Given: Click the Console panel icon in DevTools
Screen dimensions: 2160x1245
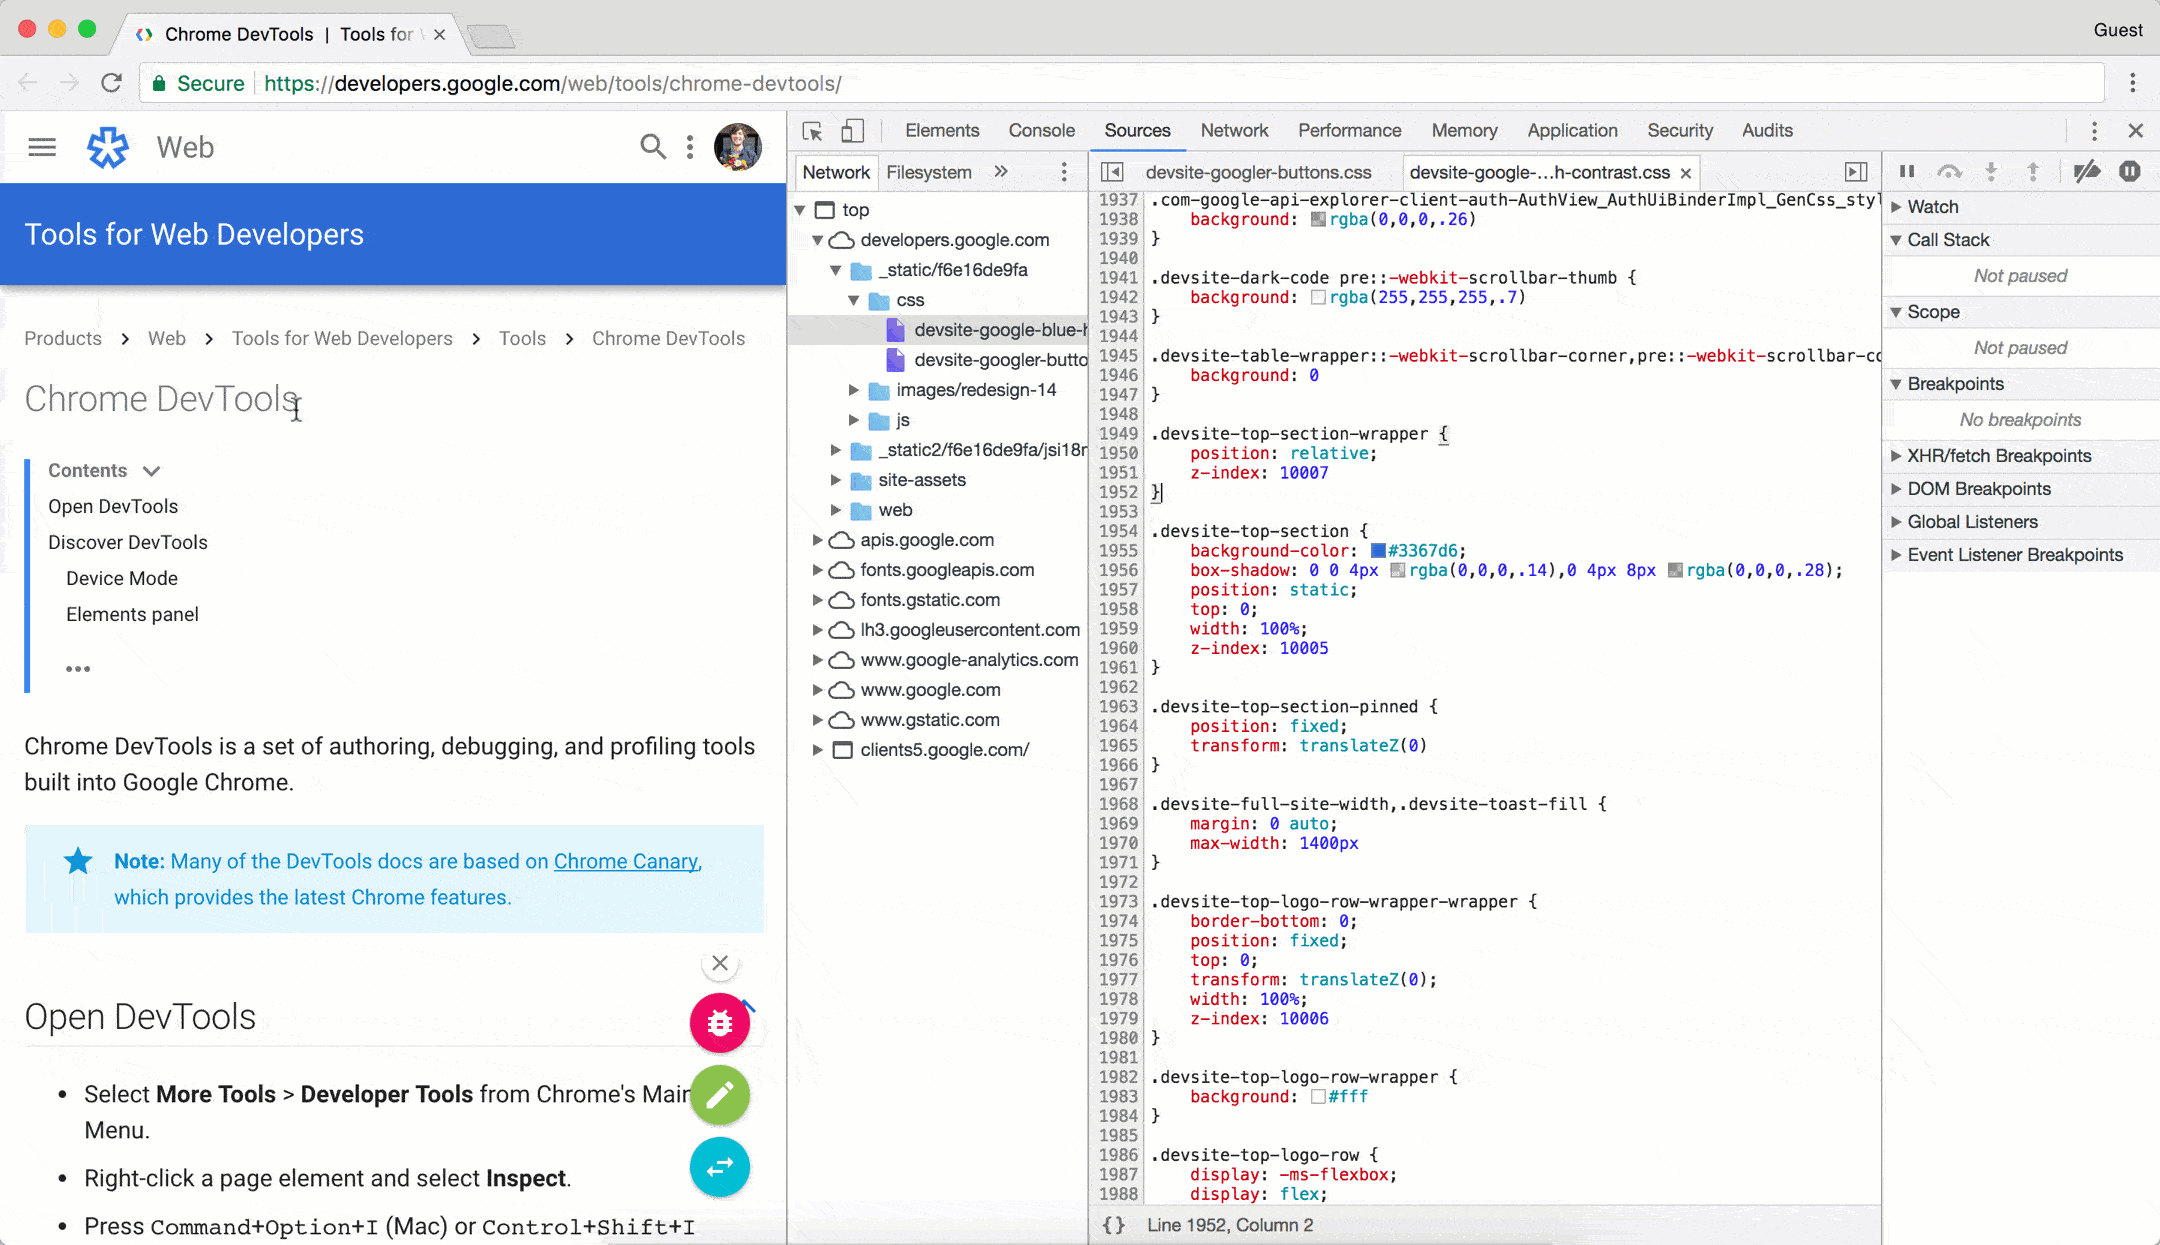Looking at the screenshot, I should coord(1041,131).
